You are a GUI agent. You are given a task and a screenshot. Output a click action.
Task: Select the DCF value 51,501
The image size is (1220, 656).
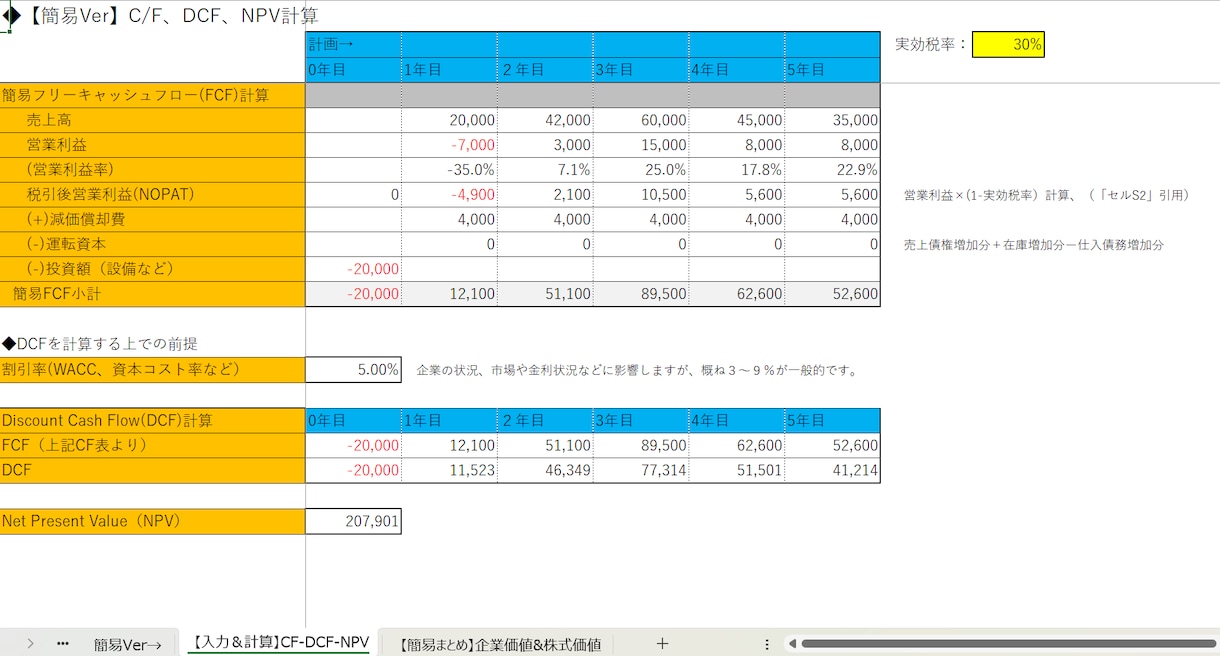coord(737,471)
